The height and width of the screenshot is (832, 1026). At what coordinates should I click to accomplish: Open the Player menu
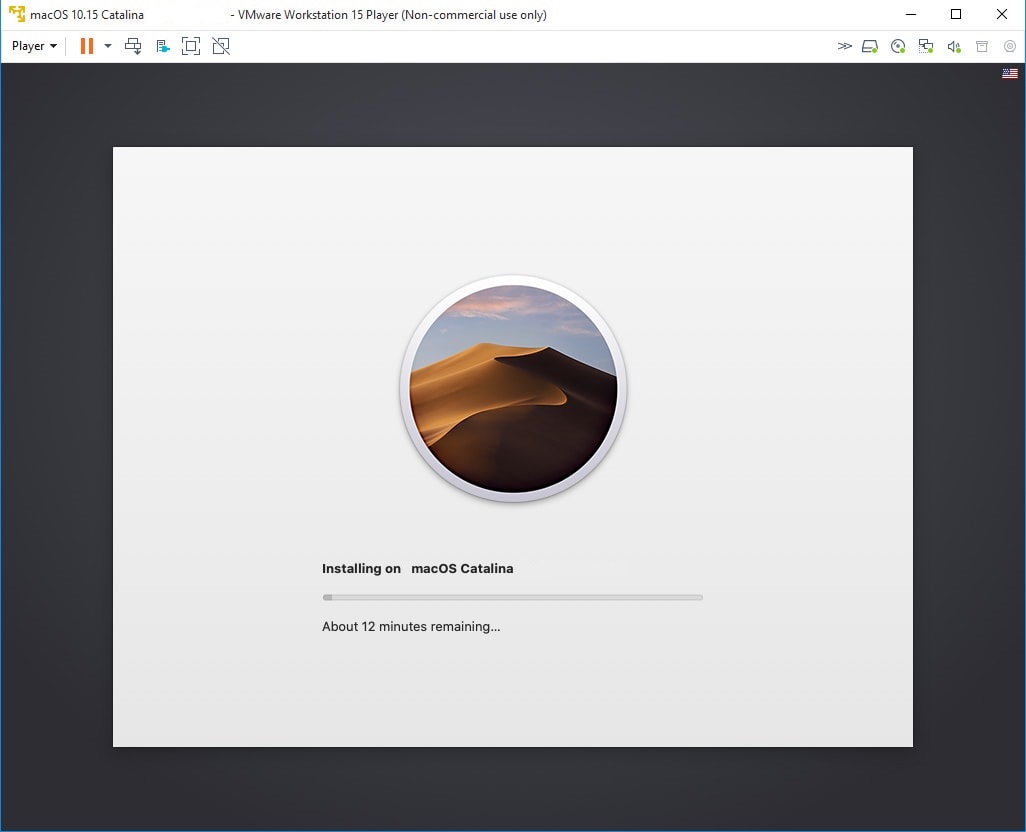click(28, 45)
